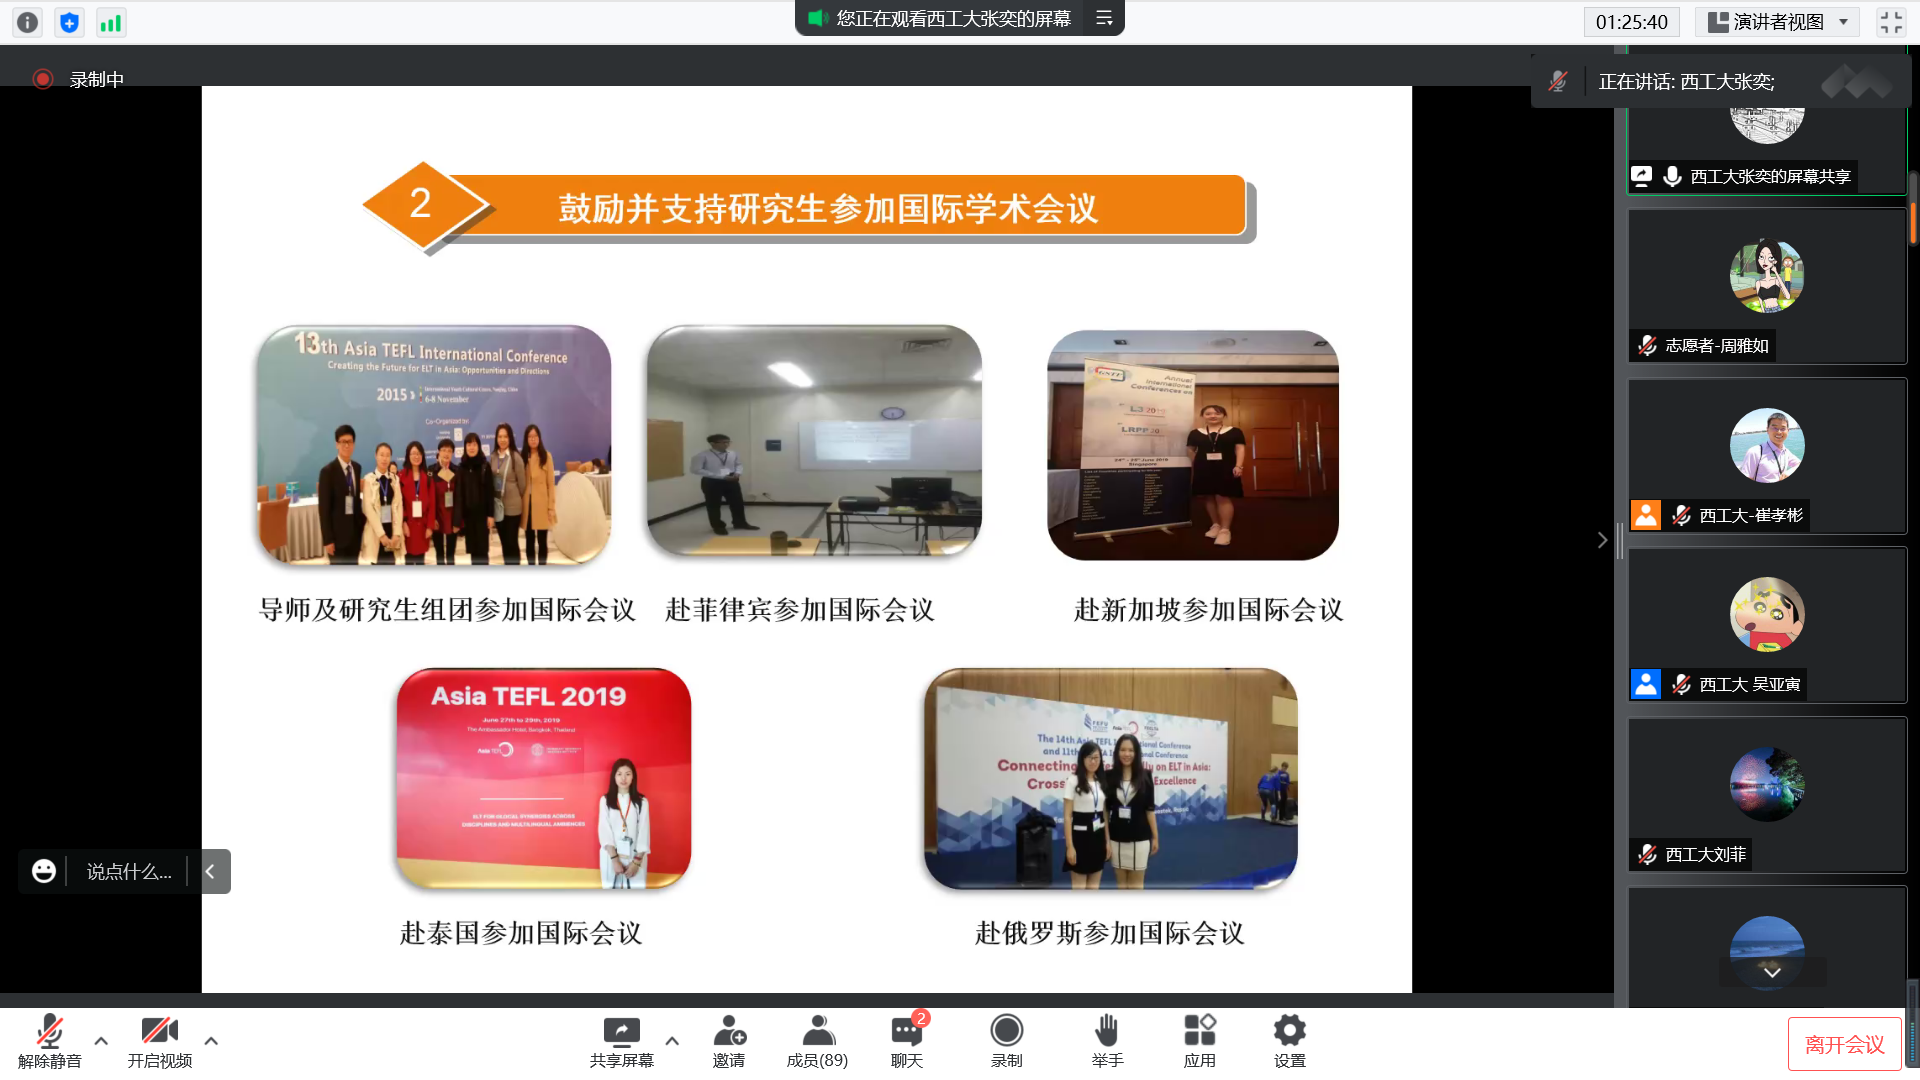Click the 说点什么 chat input
The width and height of the screenshot is (1920, 1080).
click(128, 871)
